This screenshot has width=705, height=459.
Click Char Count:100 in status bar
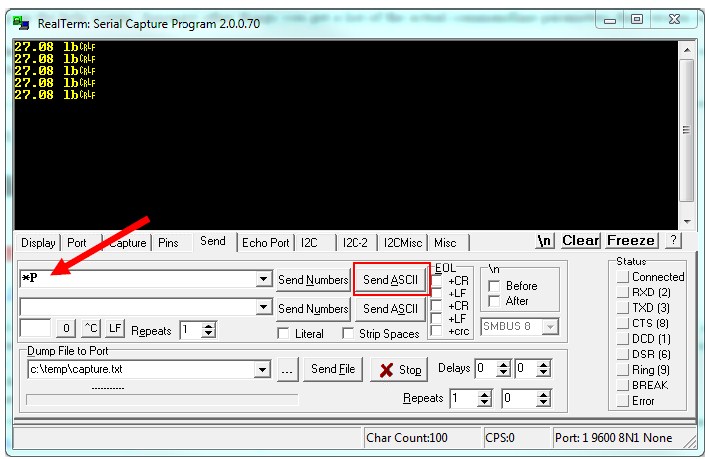(406, 437)
